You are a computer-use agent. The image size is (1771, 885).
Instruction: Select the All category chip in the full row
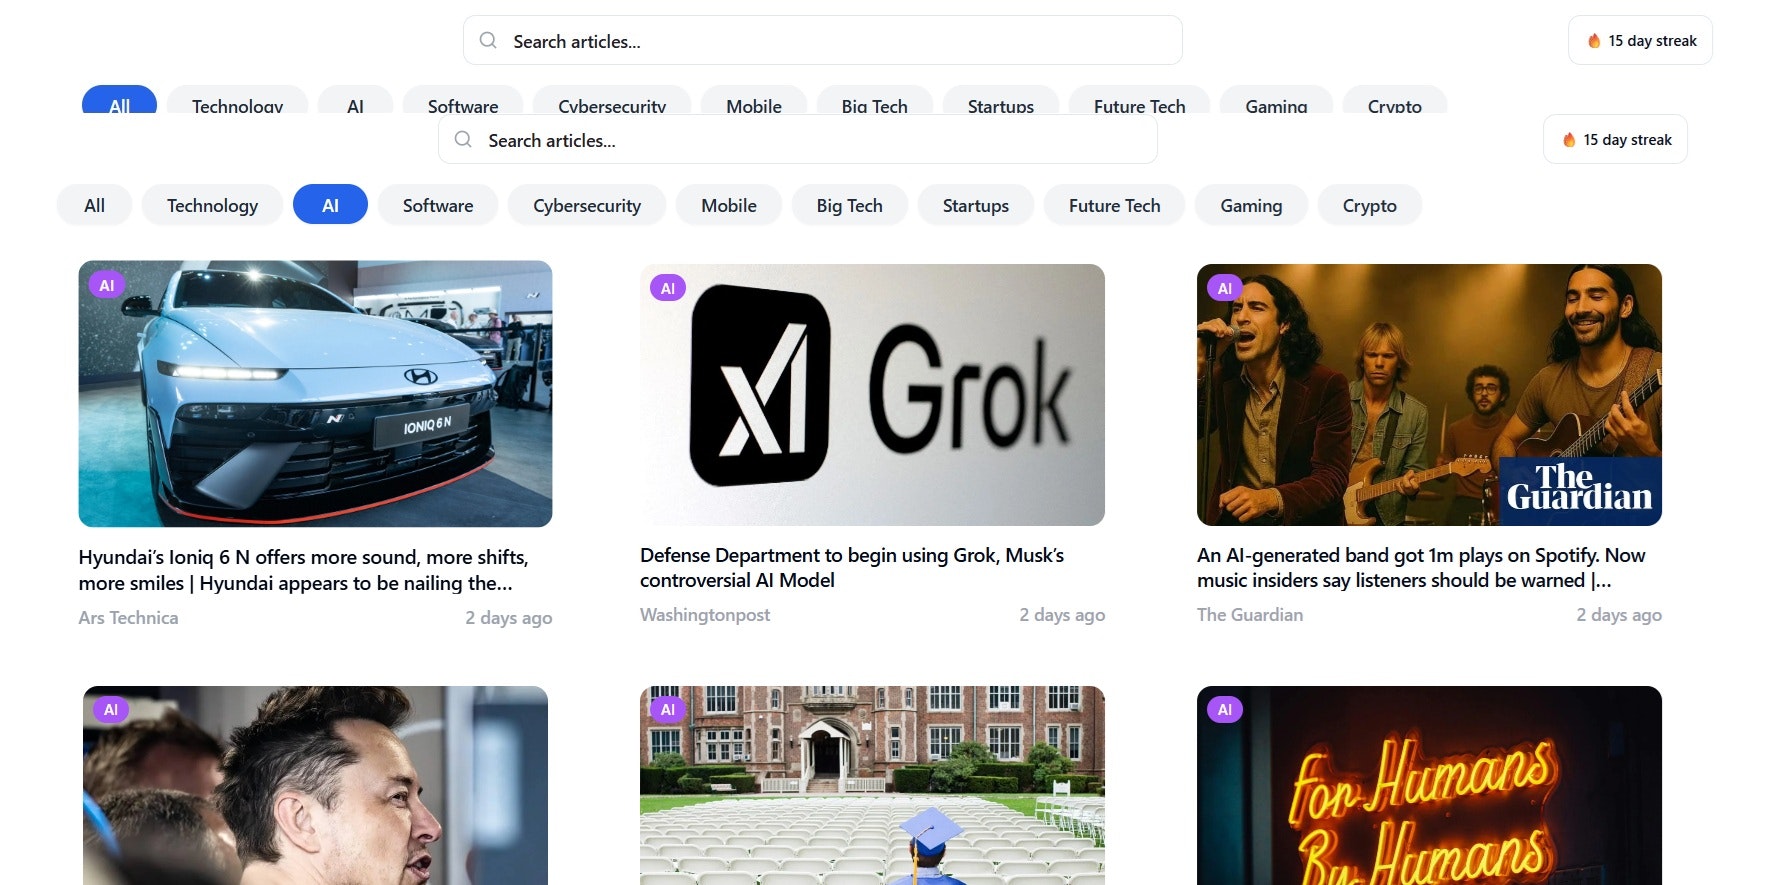[x=94, y=205]
